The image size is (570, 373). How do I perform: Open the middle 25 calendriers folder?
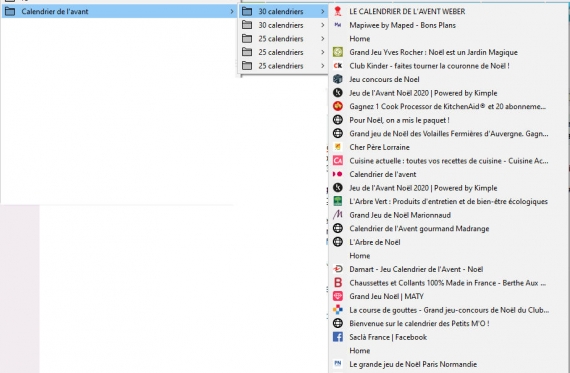(284, 52)
